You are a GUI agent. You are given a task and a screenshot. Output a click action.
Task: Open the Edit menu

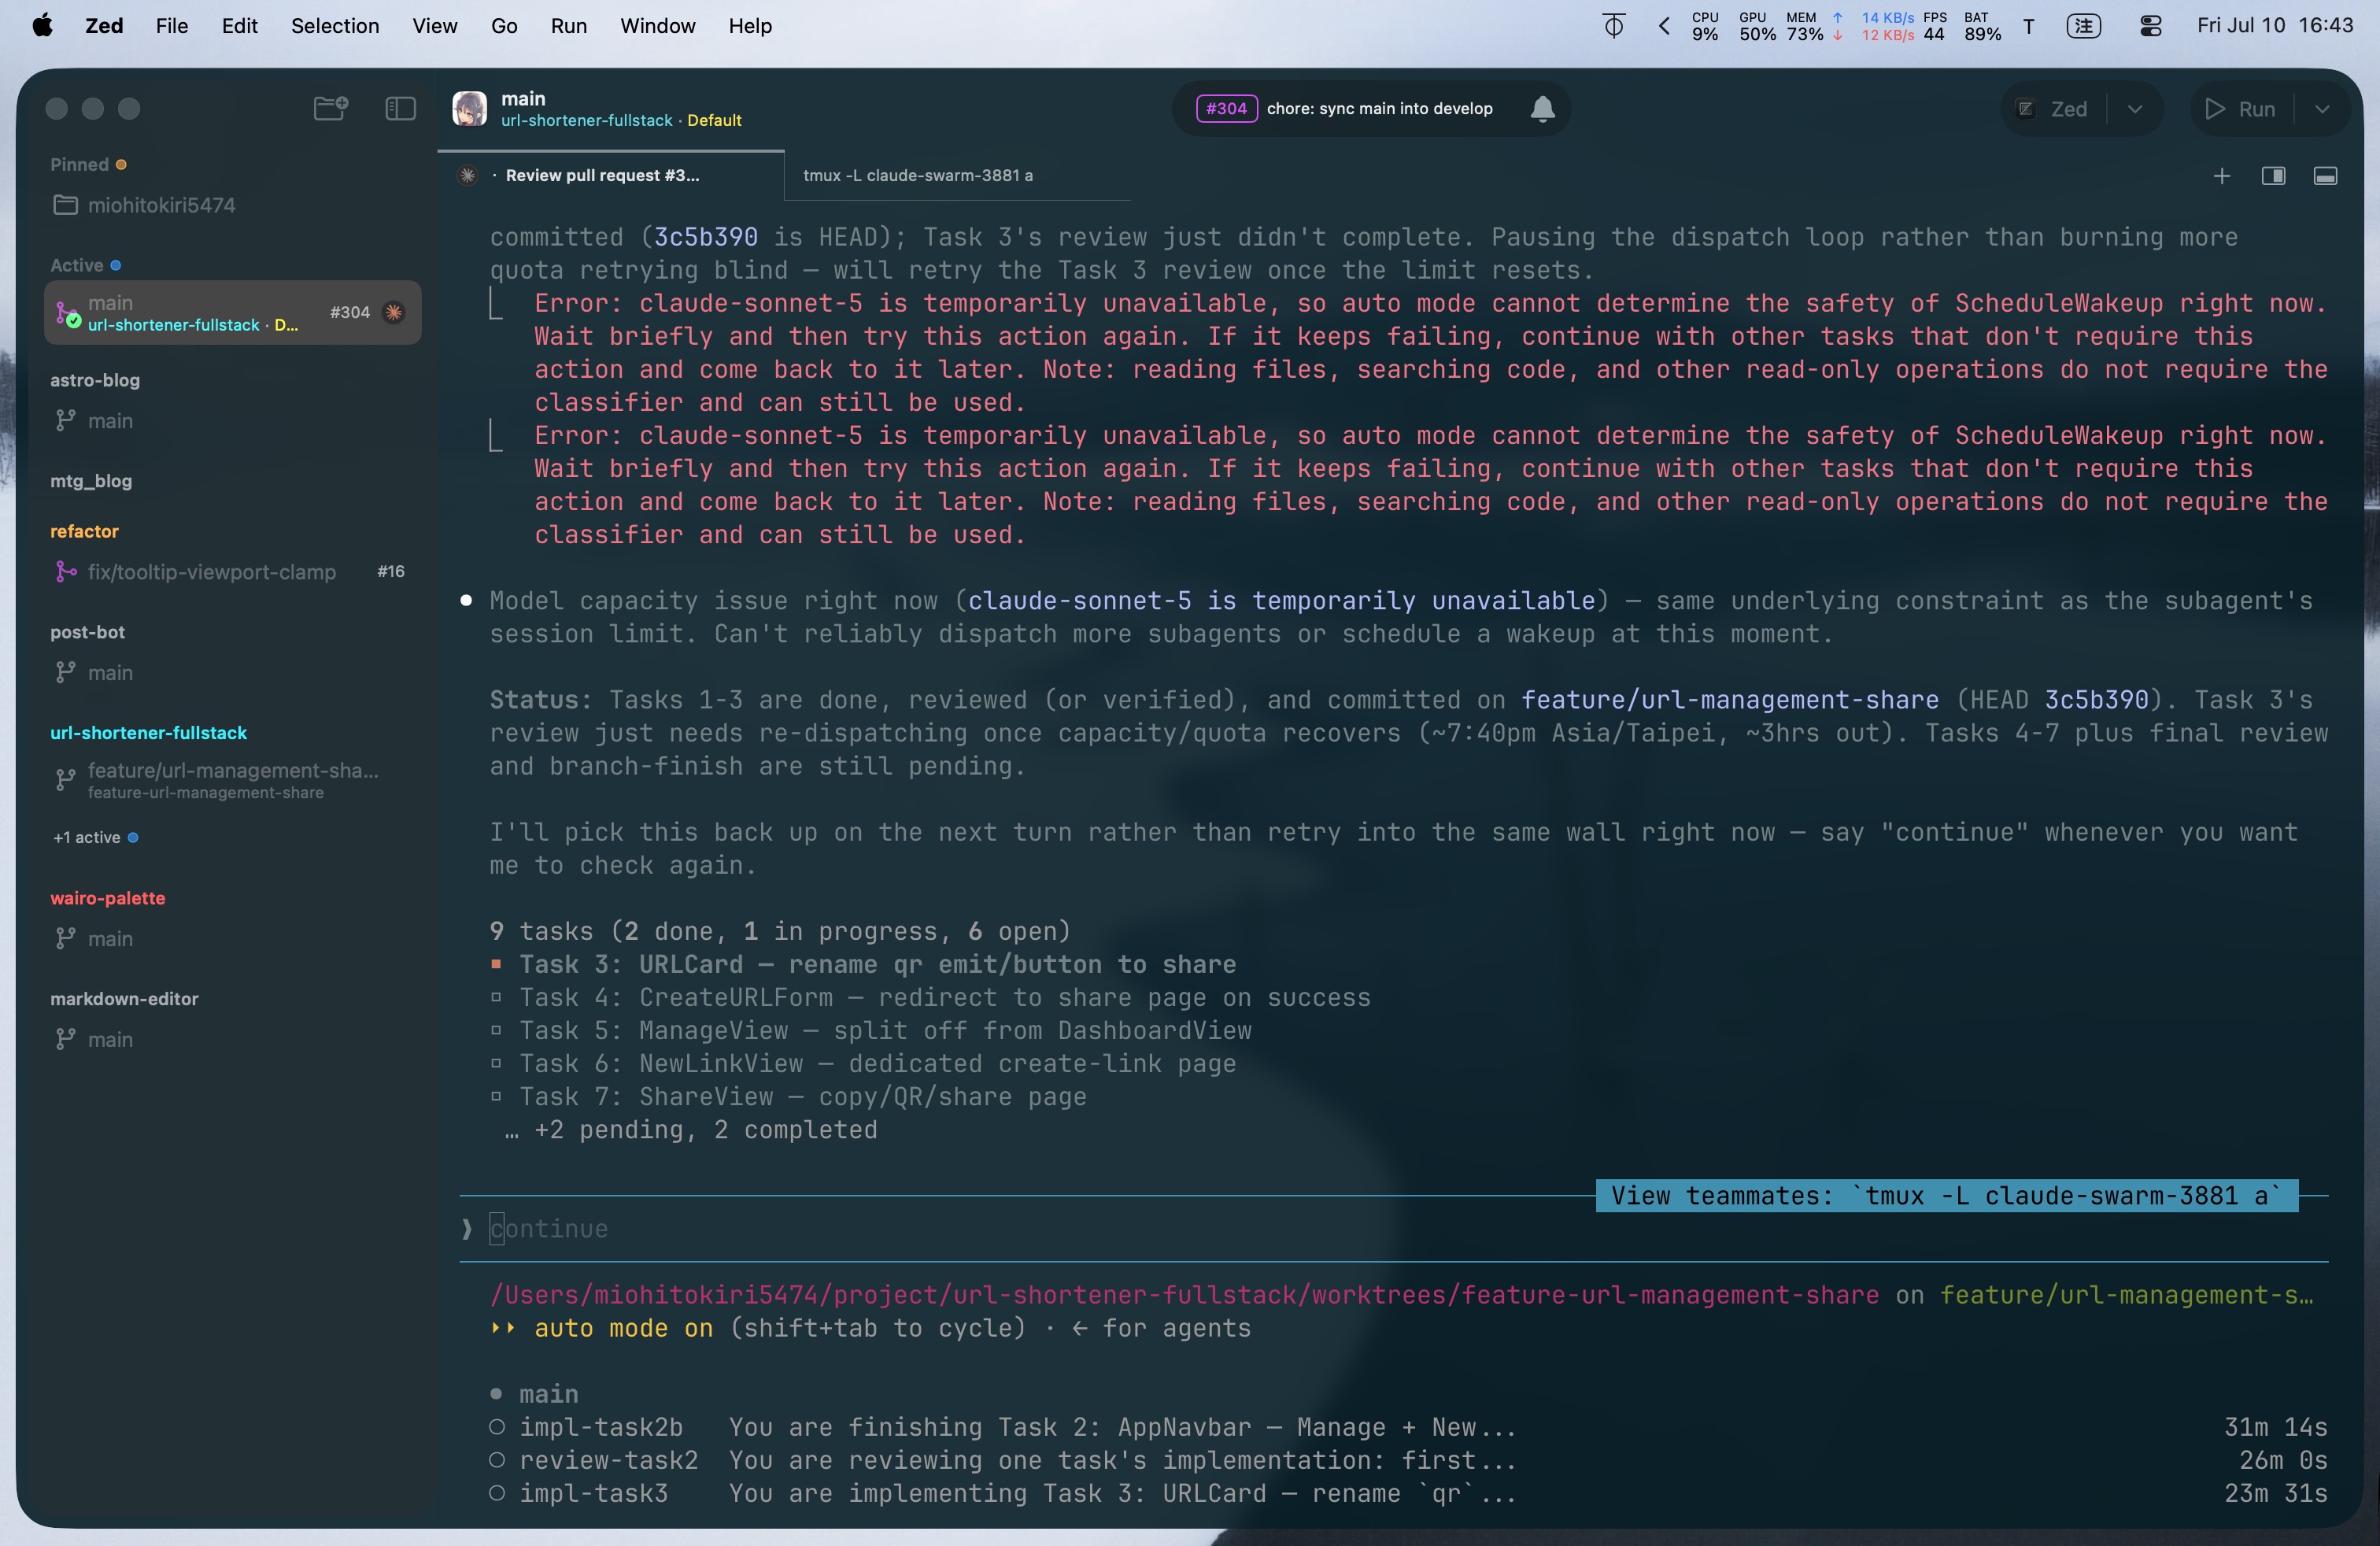tap(239, 26)
